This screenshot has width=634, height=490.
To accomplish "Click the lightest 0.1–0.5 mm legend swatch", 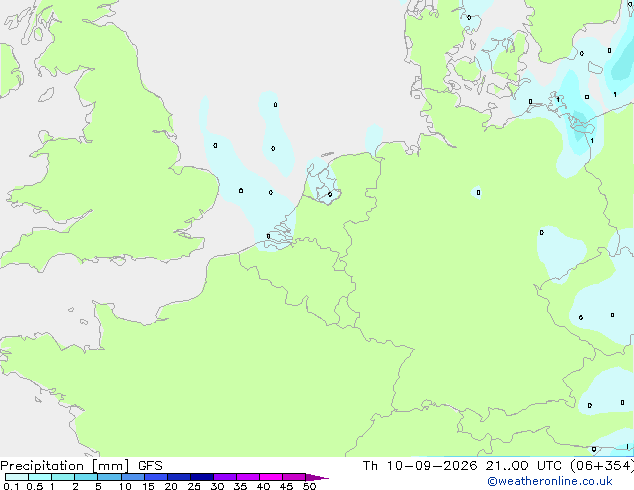I will (17, 477).
